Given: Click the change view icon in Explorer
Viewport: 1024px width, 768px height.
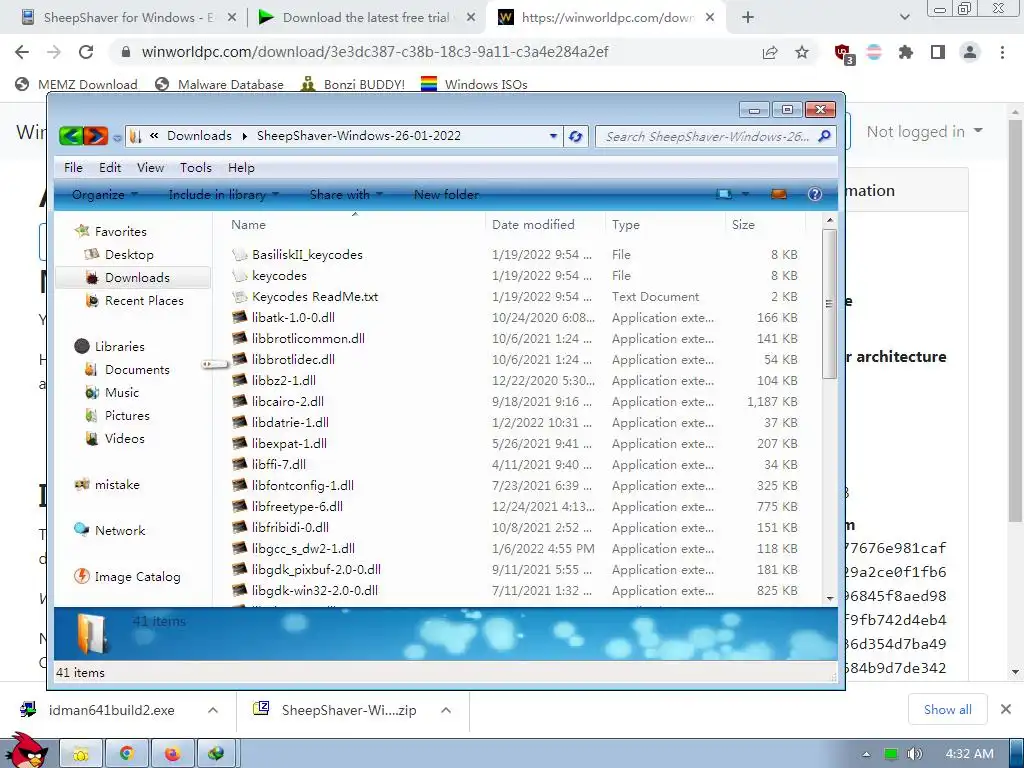Looking at the screenshot, I should click(724, 194).
